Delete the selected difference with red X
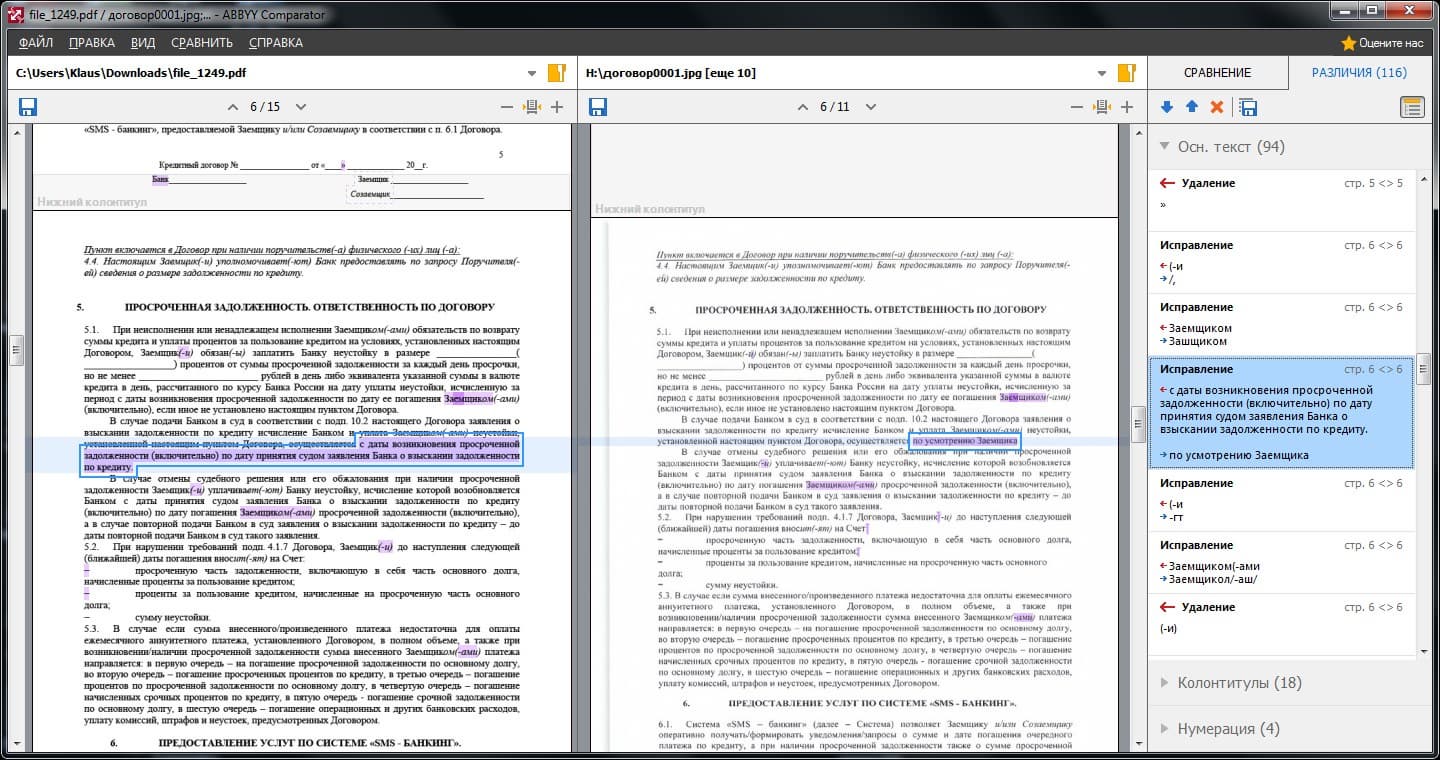 point(1217,107)
